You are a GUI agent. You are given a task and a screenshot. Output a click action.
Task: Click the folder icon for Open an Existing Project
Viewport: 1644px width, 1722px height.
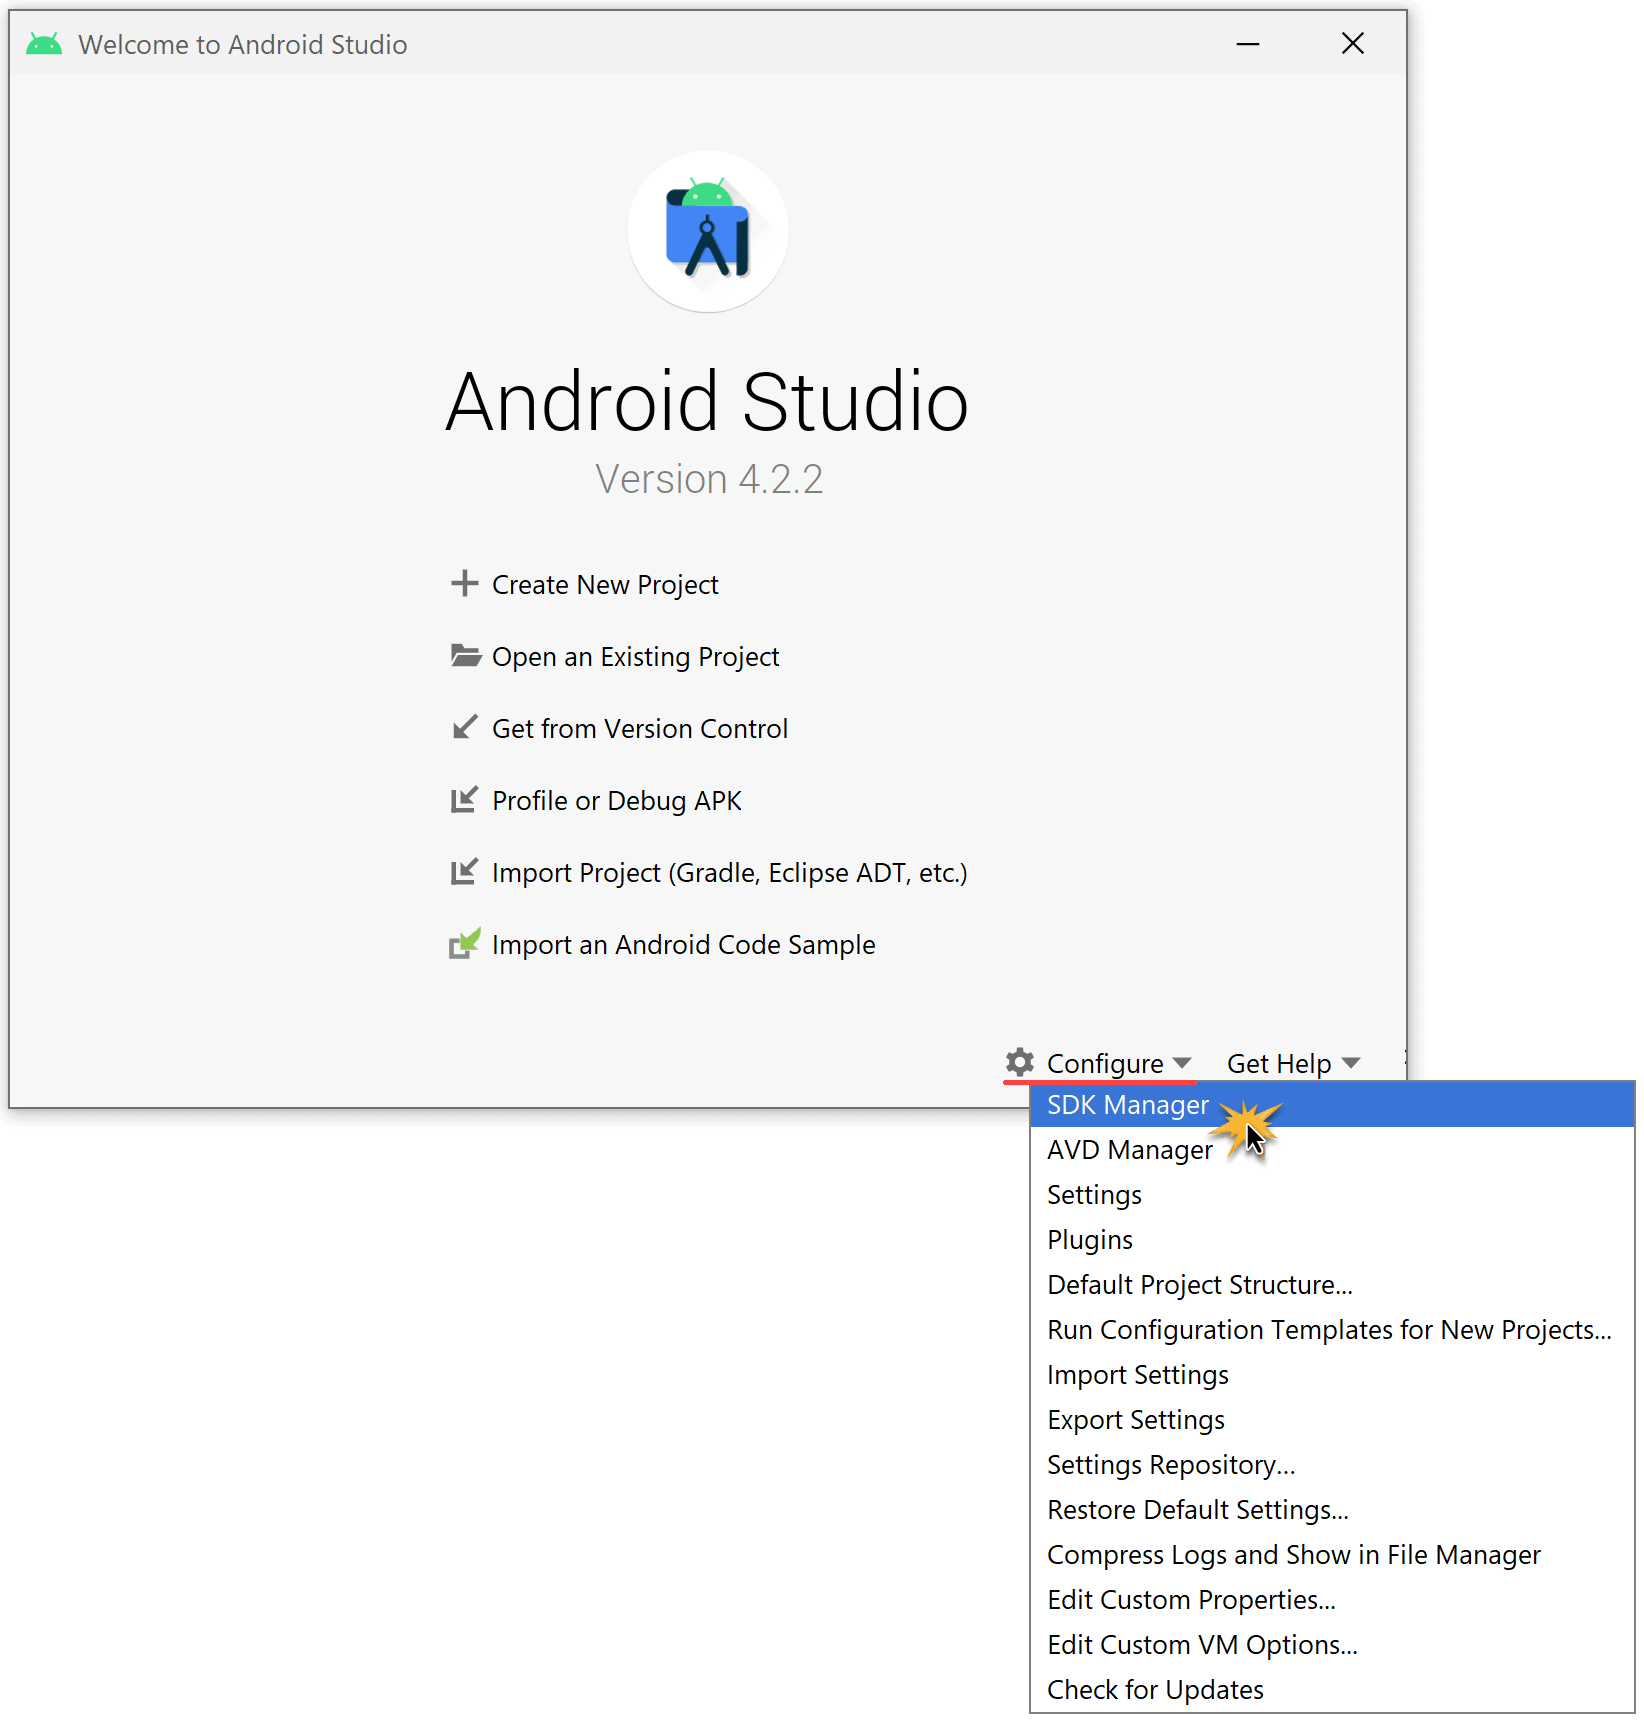tap(465, 656)
